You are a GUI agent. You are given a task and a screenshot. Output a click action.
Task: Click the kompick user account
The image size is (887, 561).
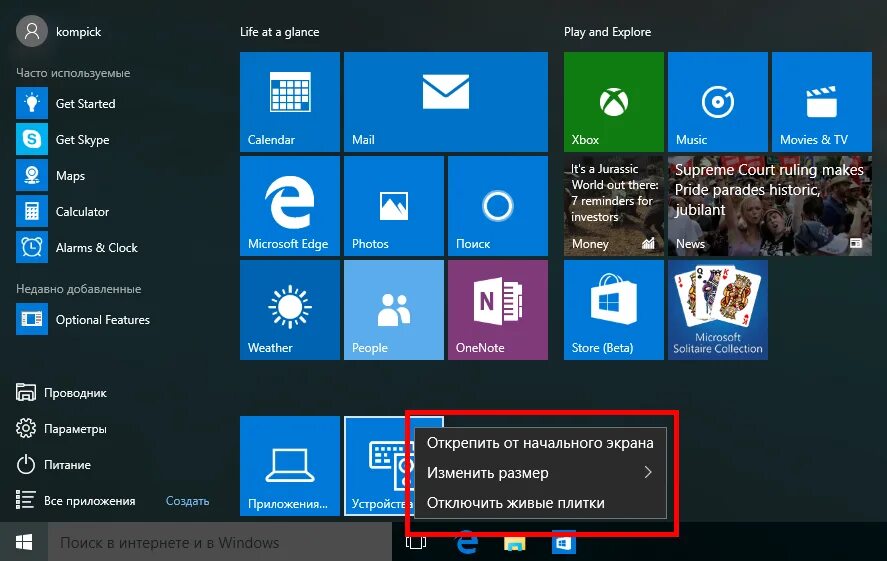click(59, 32)
